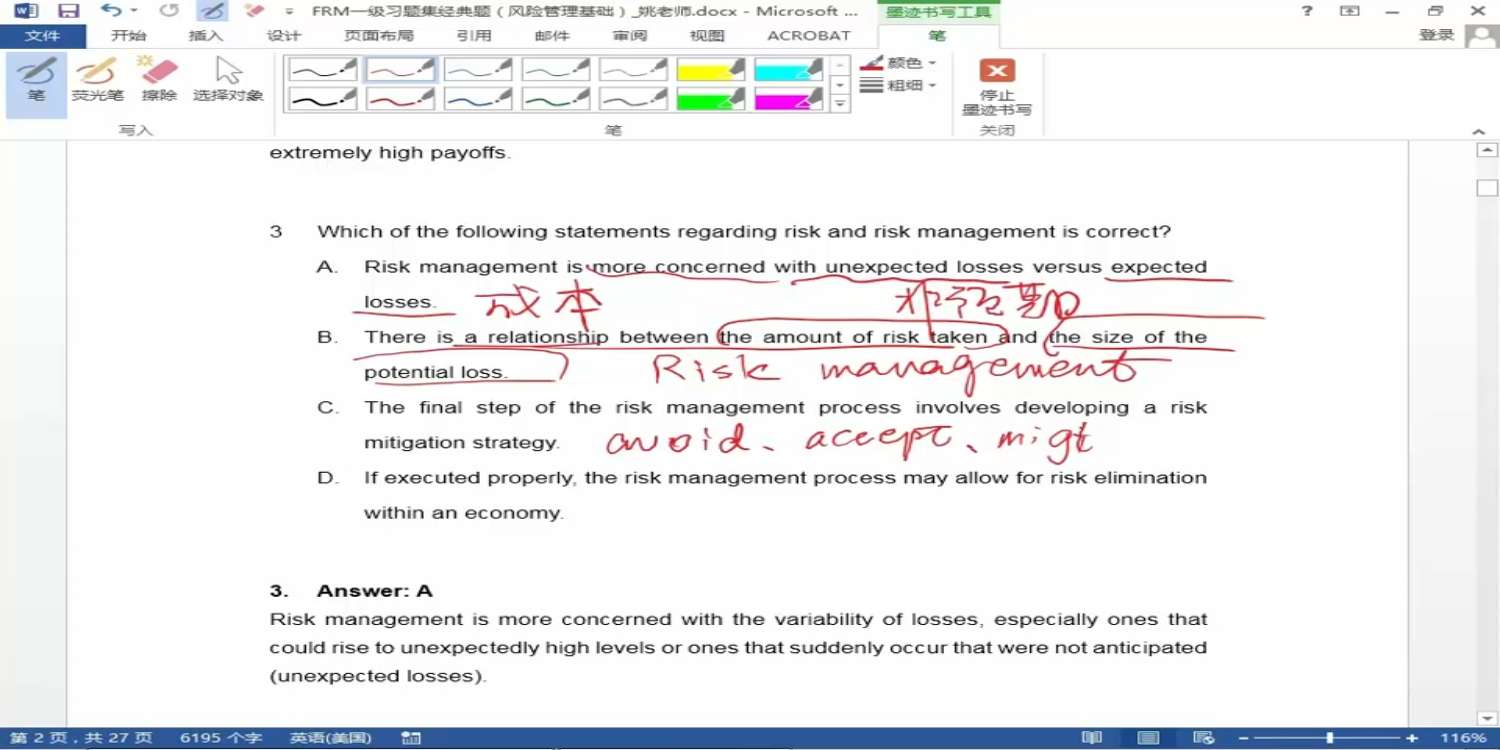Switch to web layout view in status bar

[1204, 738]
